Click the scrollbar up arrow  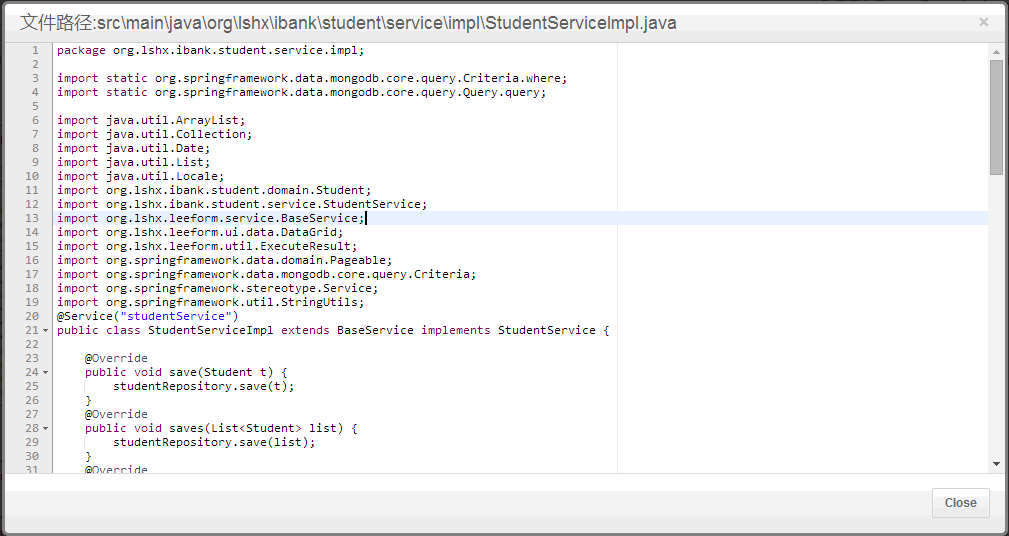coord(996,50)
